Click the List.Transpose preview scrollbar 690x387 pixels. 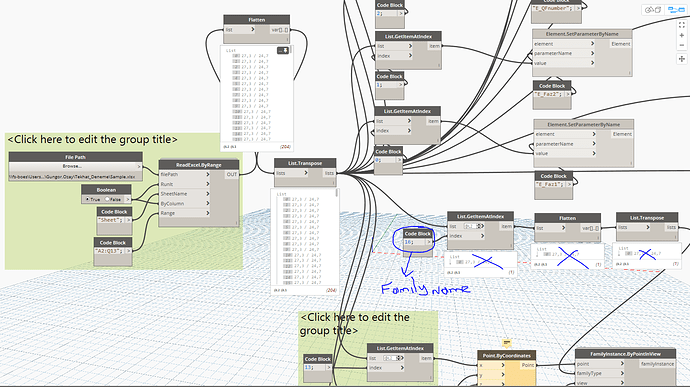coord(338,193)
